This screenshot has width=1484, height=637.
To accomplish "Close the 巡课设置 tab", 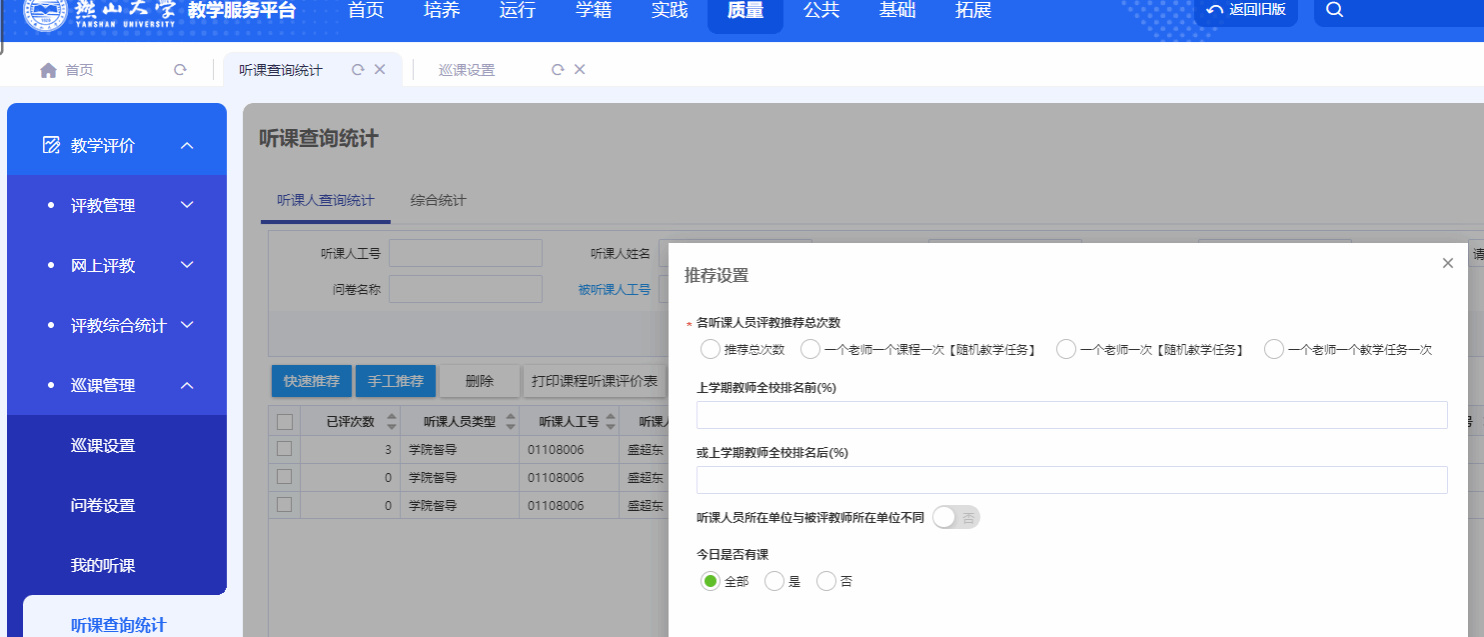I will [x=580, y=70].
